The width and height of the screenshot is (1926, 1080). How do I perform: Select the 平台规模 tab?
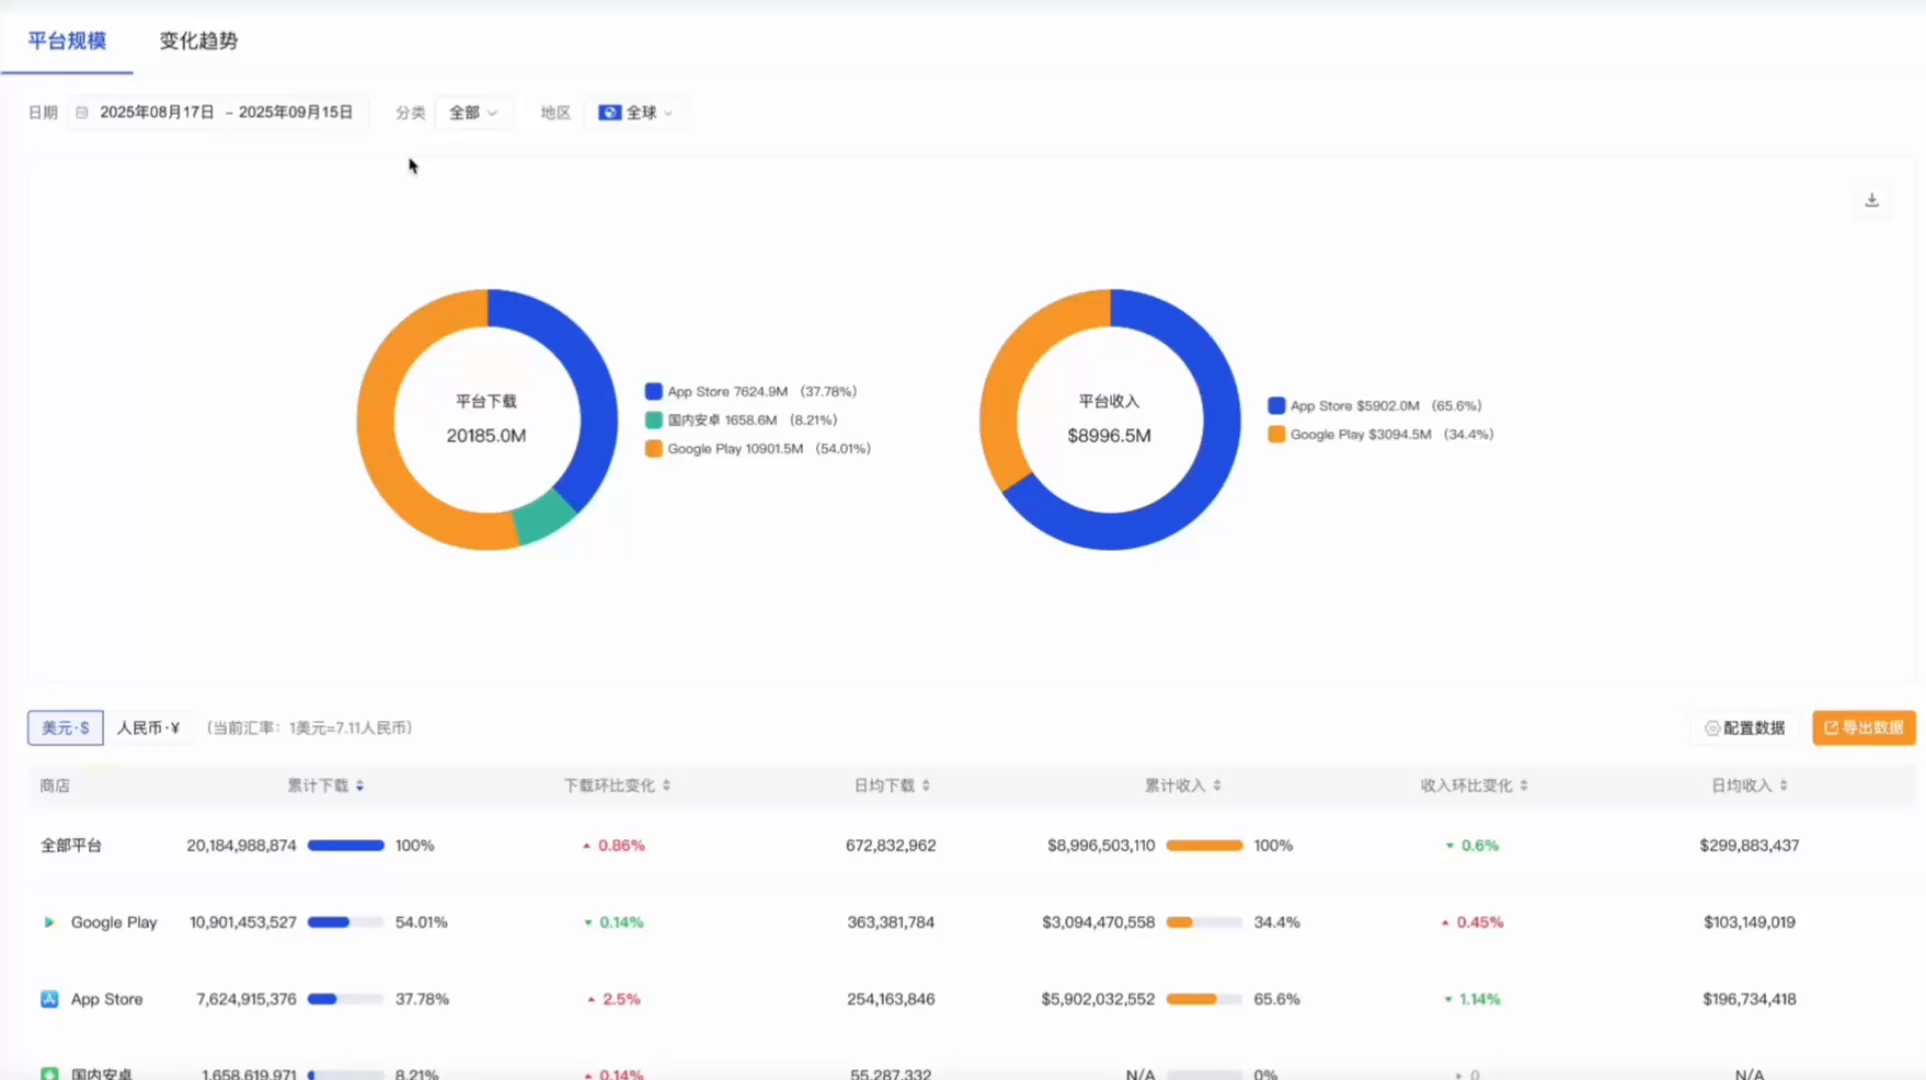click(x=67, y=41)
